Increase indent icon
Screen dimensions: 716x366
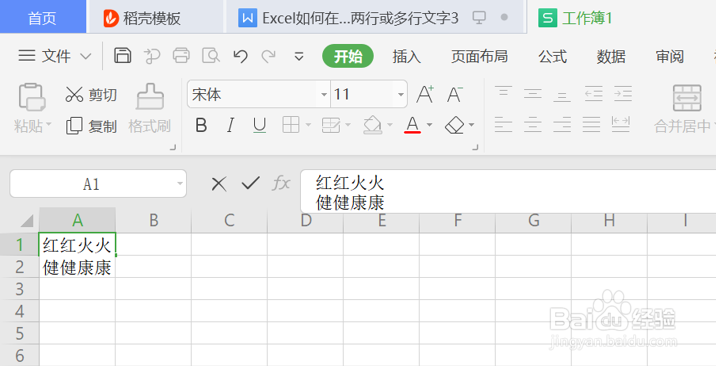click(623, 94)
